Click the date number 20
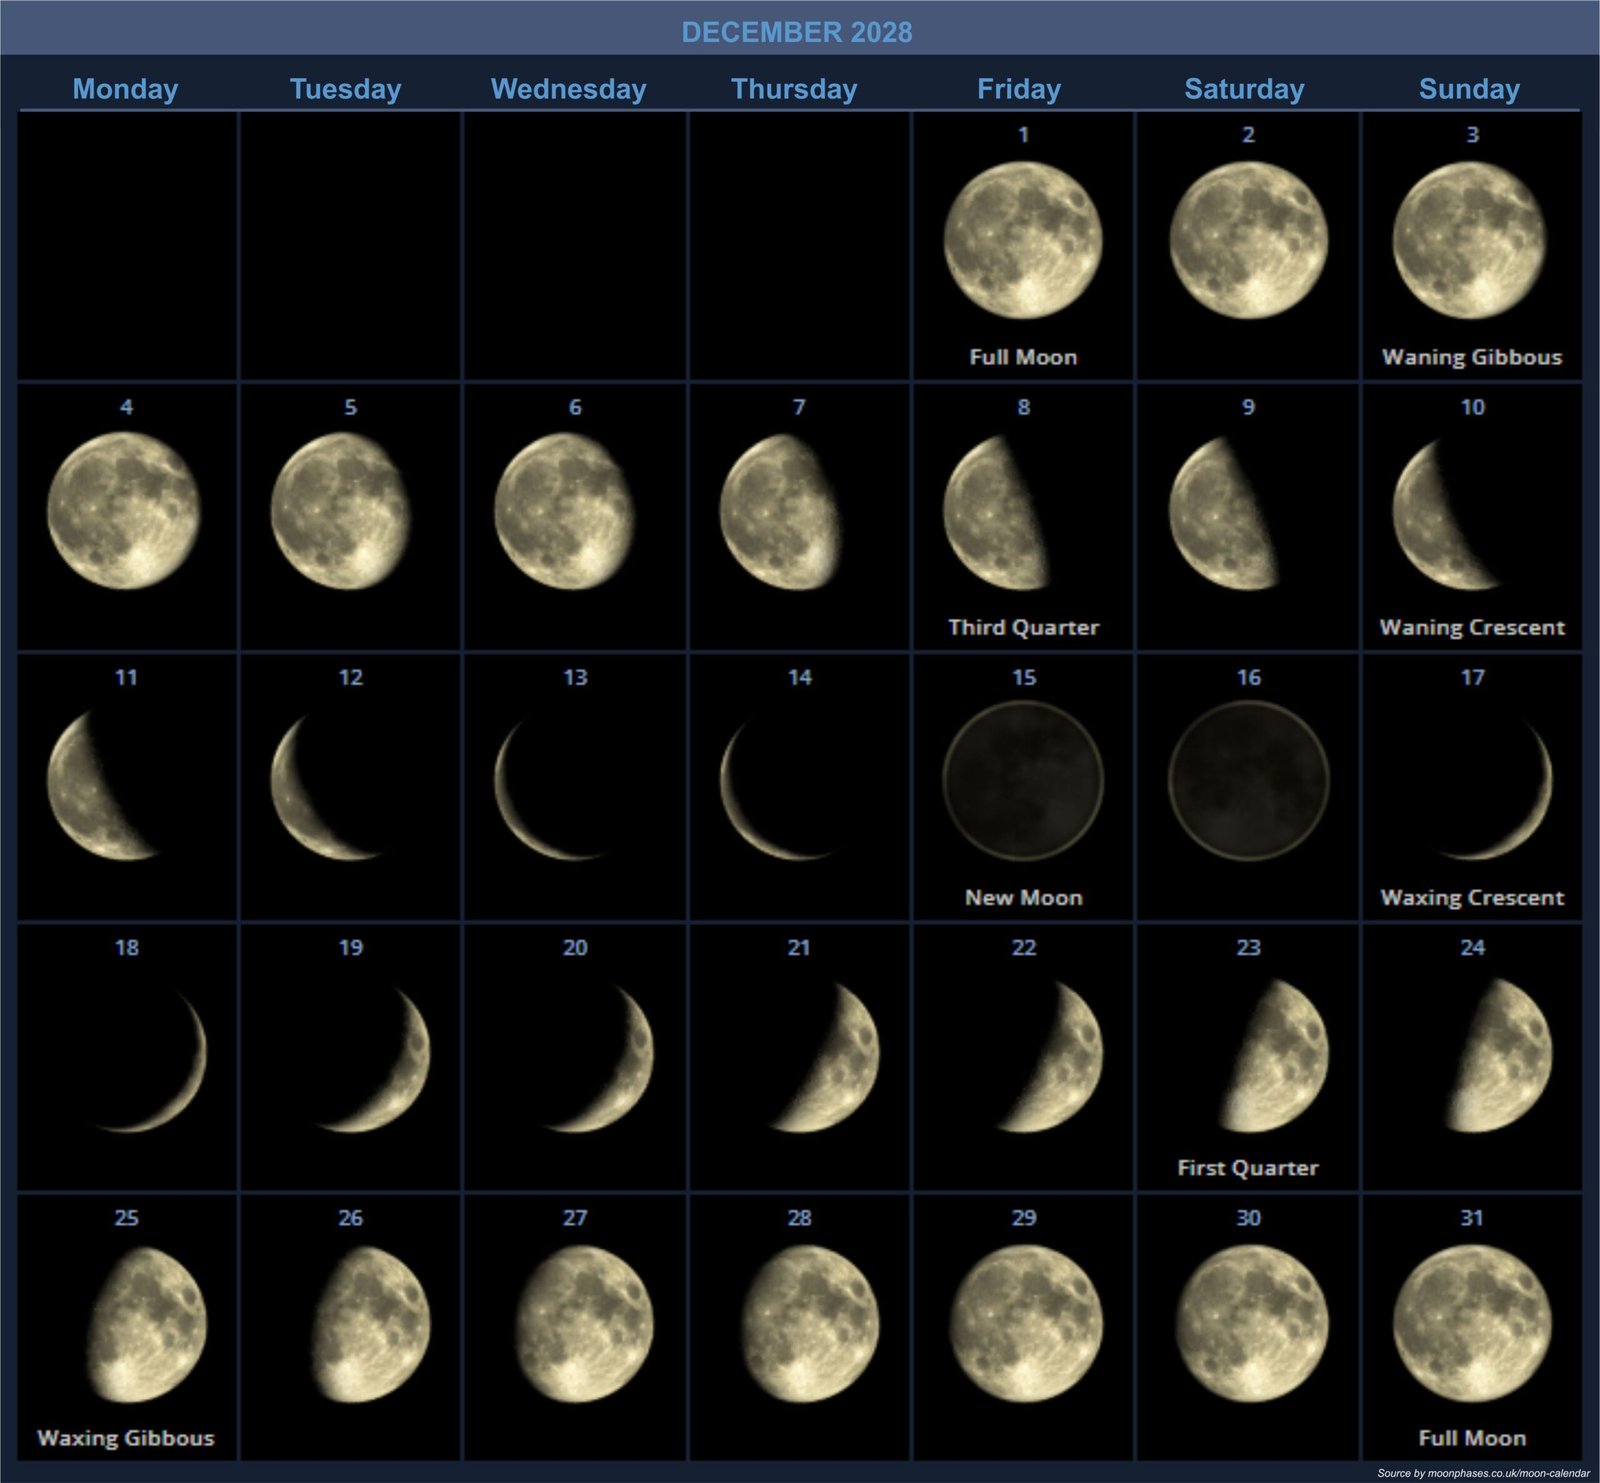Screen dimensions: 1600x1483 (575, 948)
